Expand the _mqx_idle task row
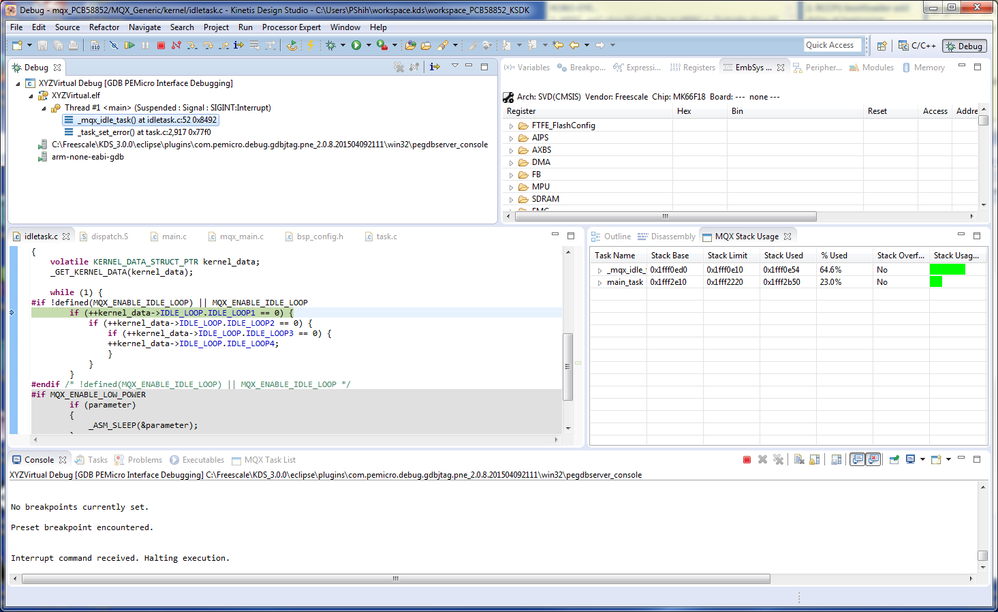998x612 pixels. click(x=599, y=270)
